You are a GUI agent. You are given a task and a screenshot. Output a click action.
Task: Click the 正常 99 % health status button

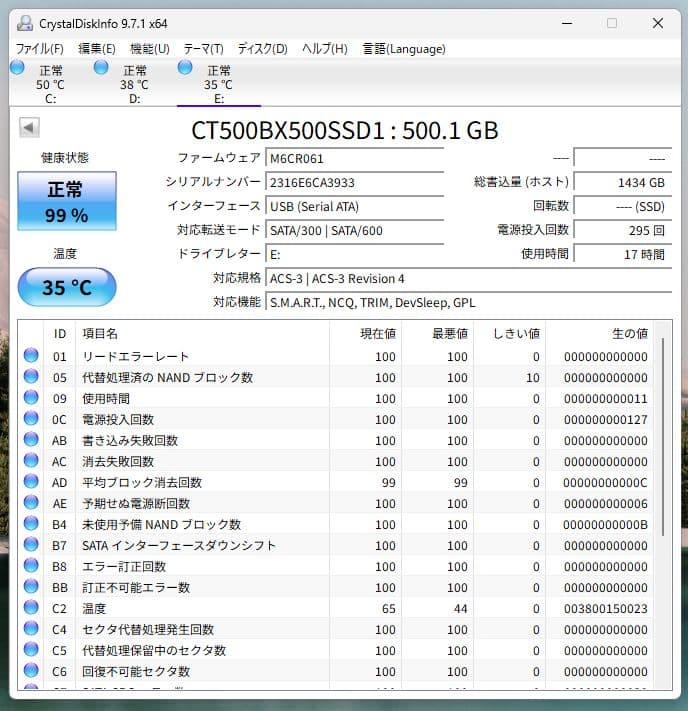point(67,201)
